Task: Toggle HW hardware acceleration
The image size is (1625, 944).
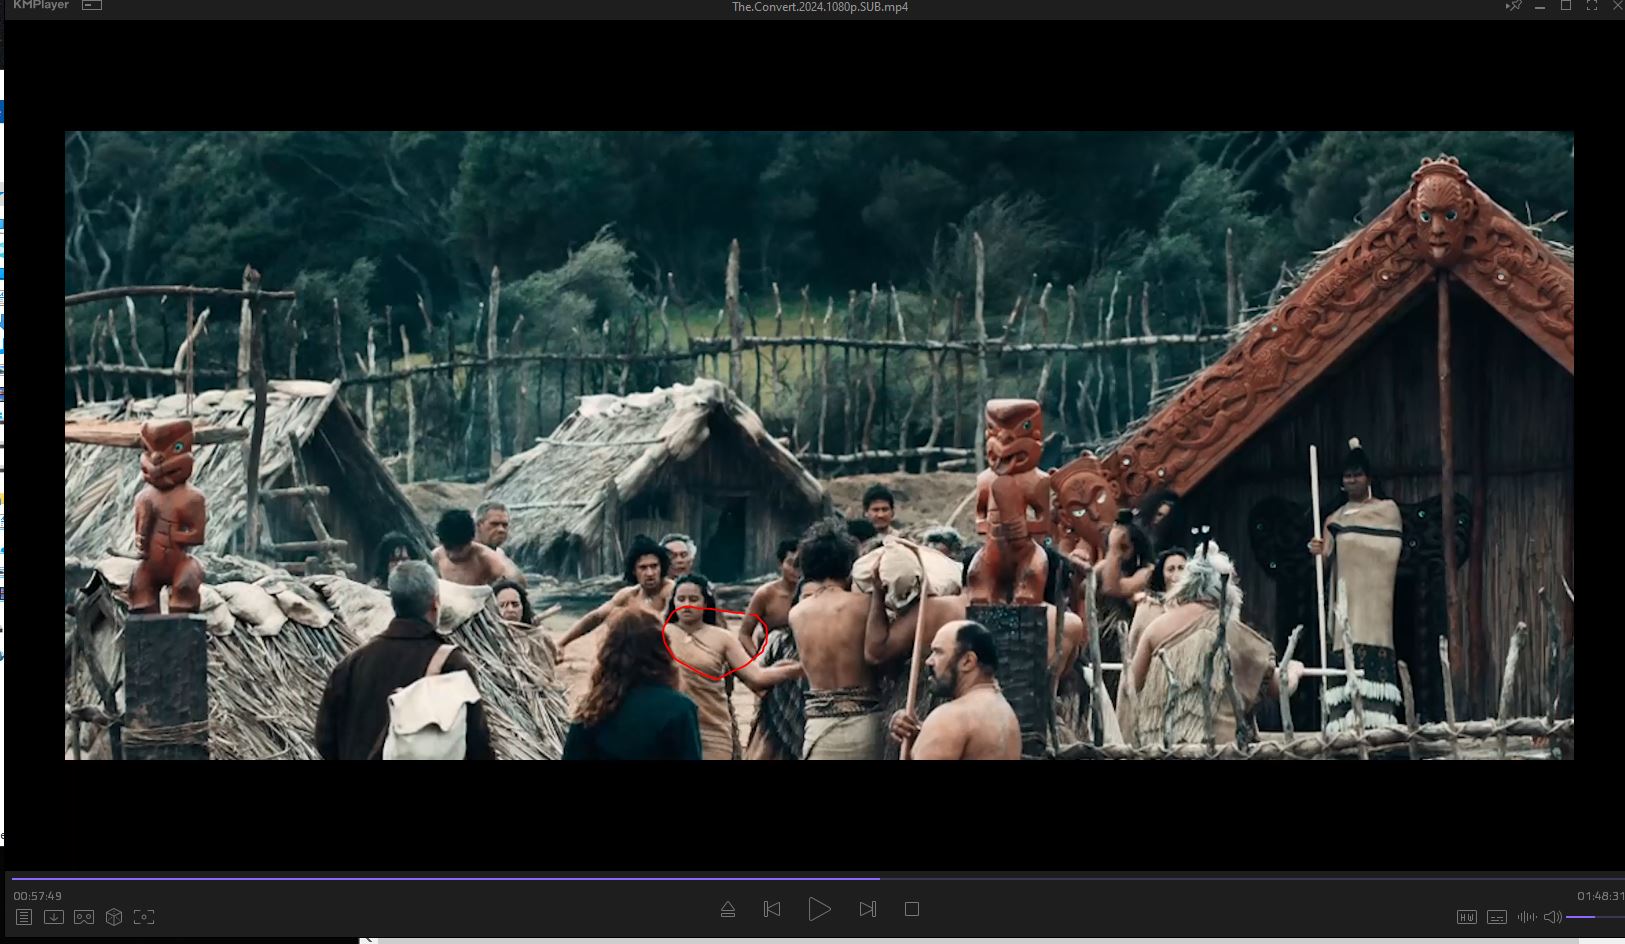Action: [x=1466, y=917]
